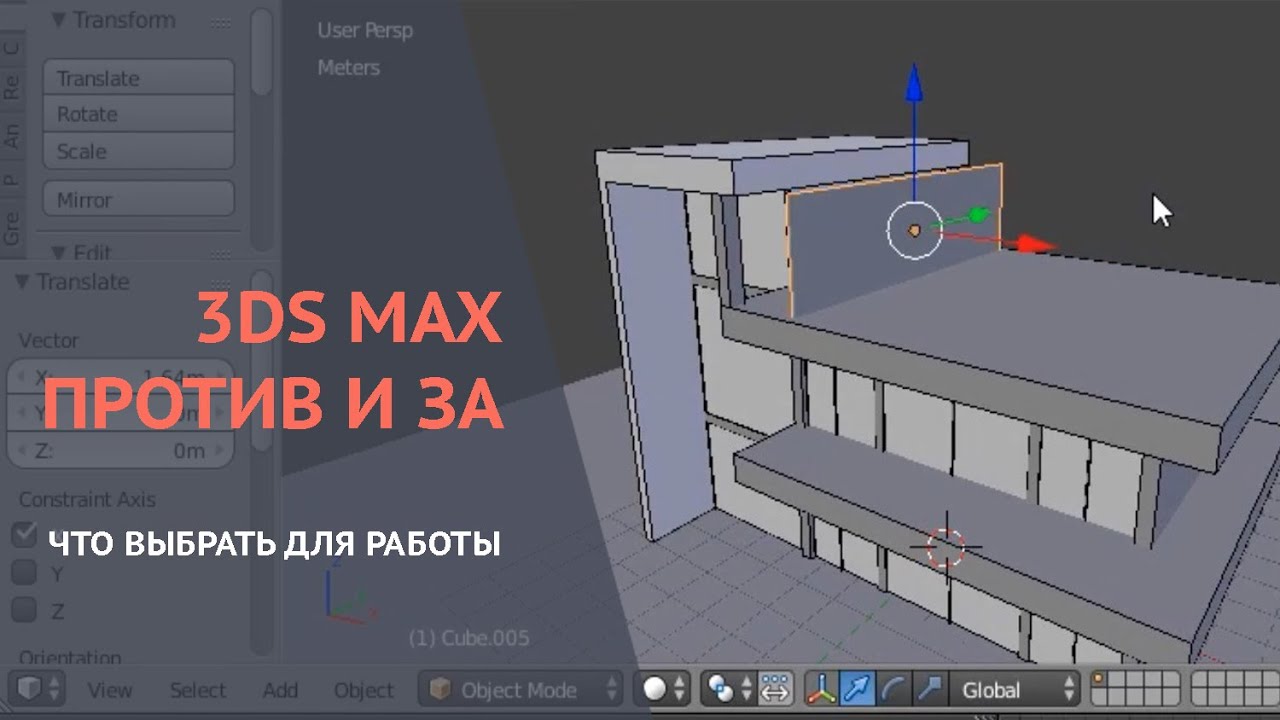Screen dimensions: 1280x720
Task: Switch to the An toolbar tab
Action: [12, 134]
